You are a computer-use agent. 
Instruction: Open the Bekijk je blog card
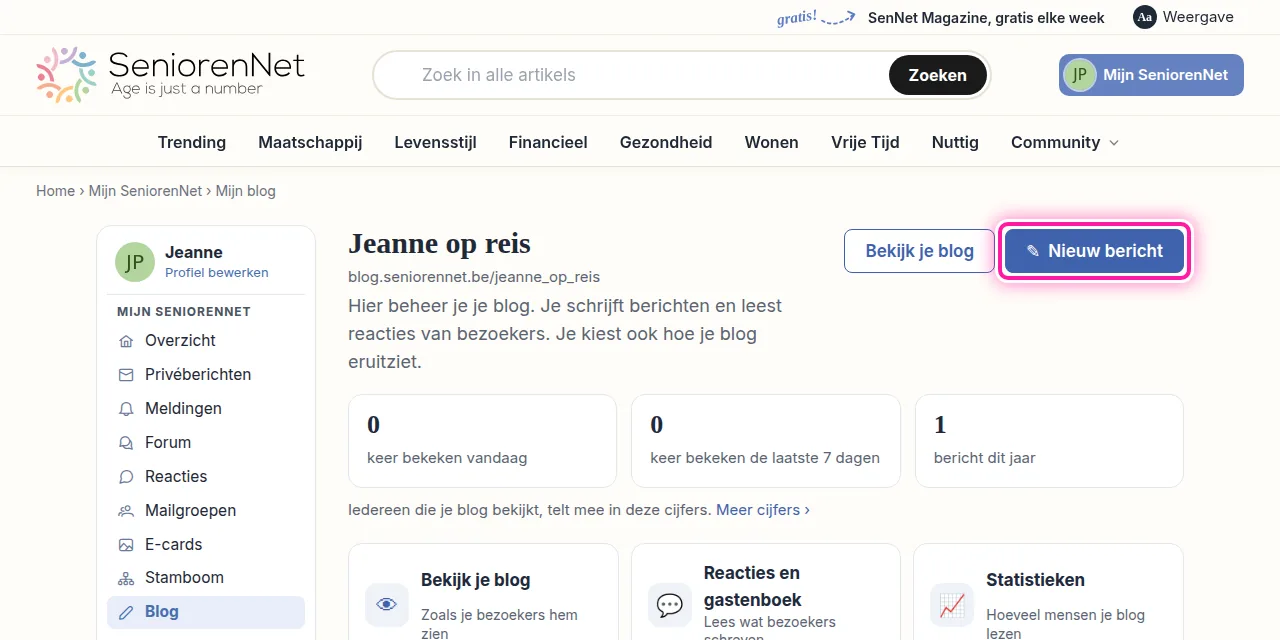483,592
